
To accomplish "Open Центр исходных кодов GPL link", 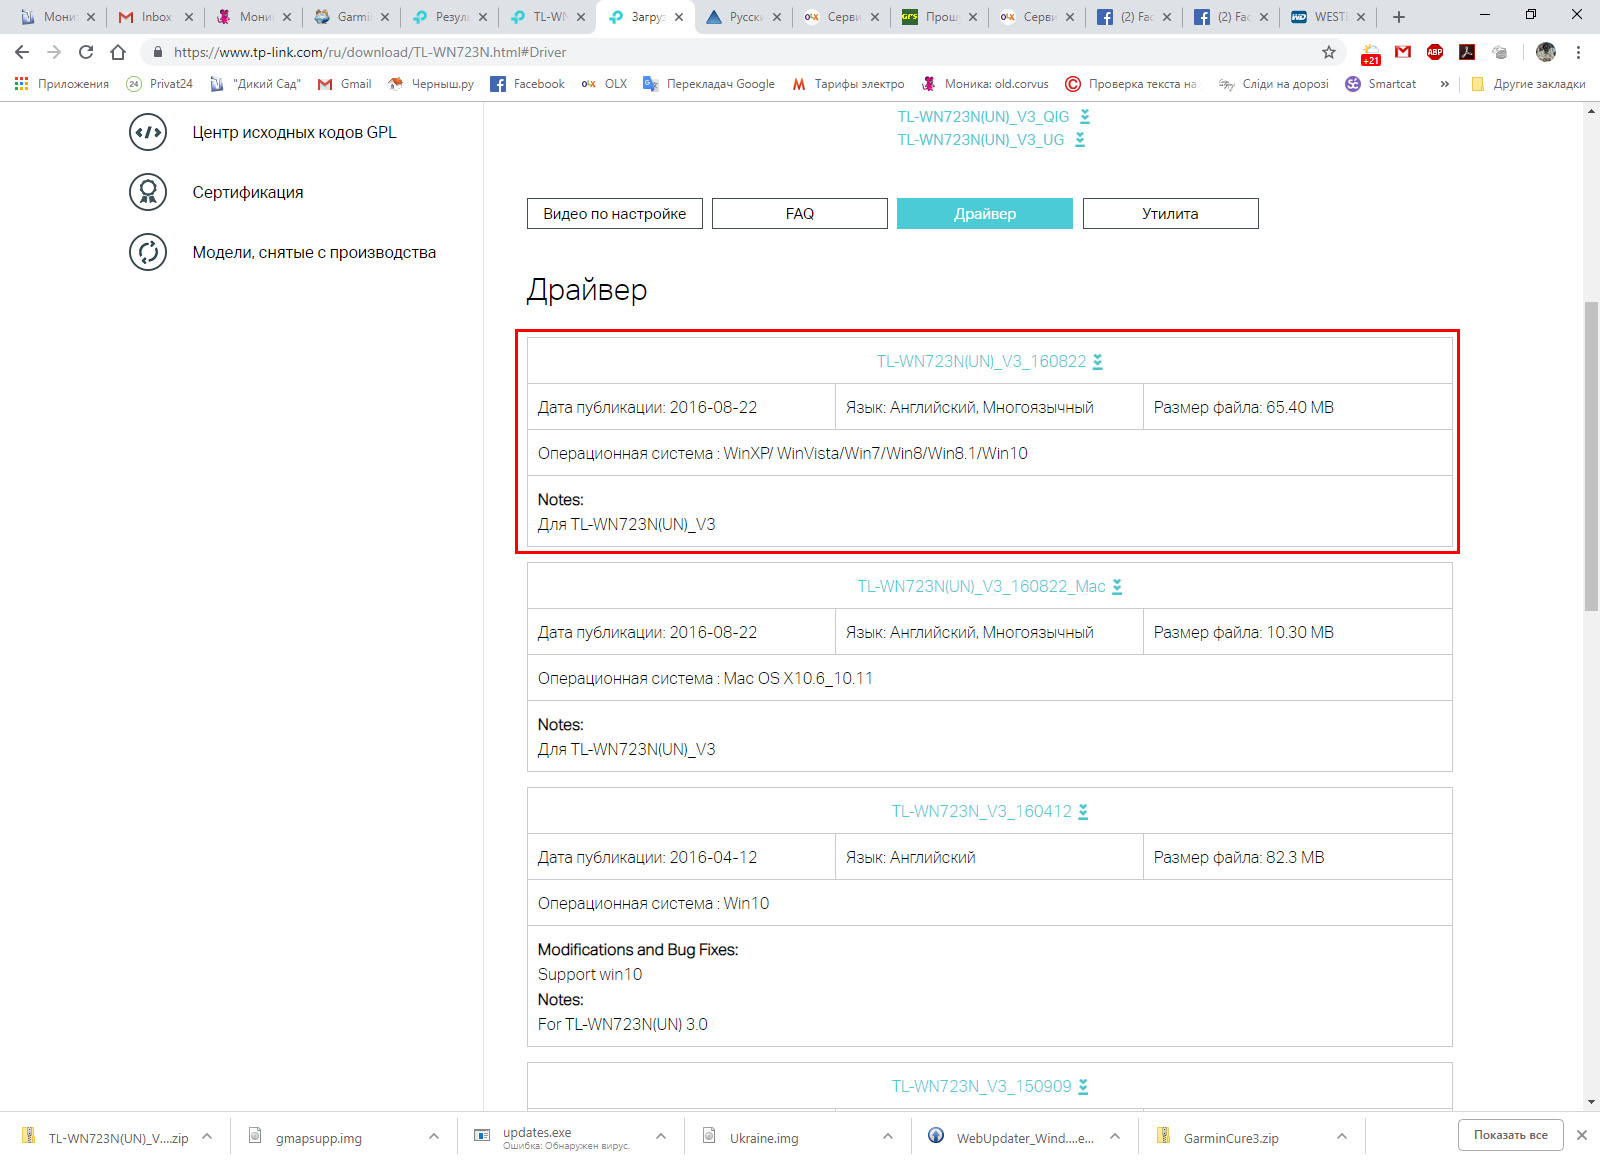I will point(294,132).
